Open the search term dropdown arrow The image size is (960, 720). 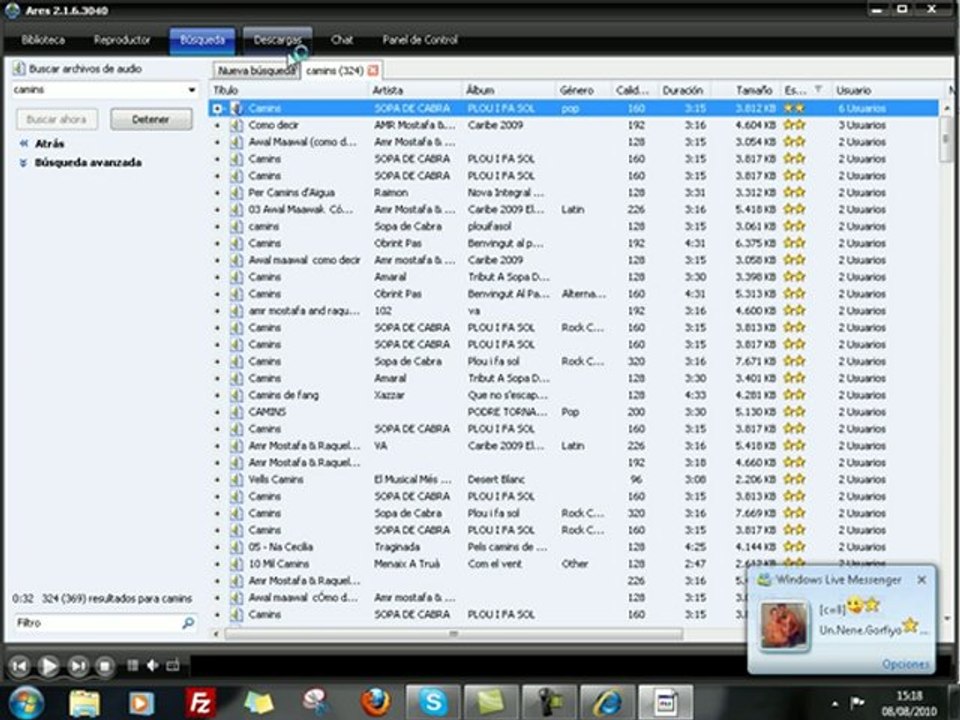[x=192, y=90]
